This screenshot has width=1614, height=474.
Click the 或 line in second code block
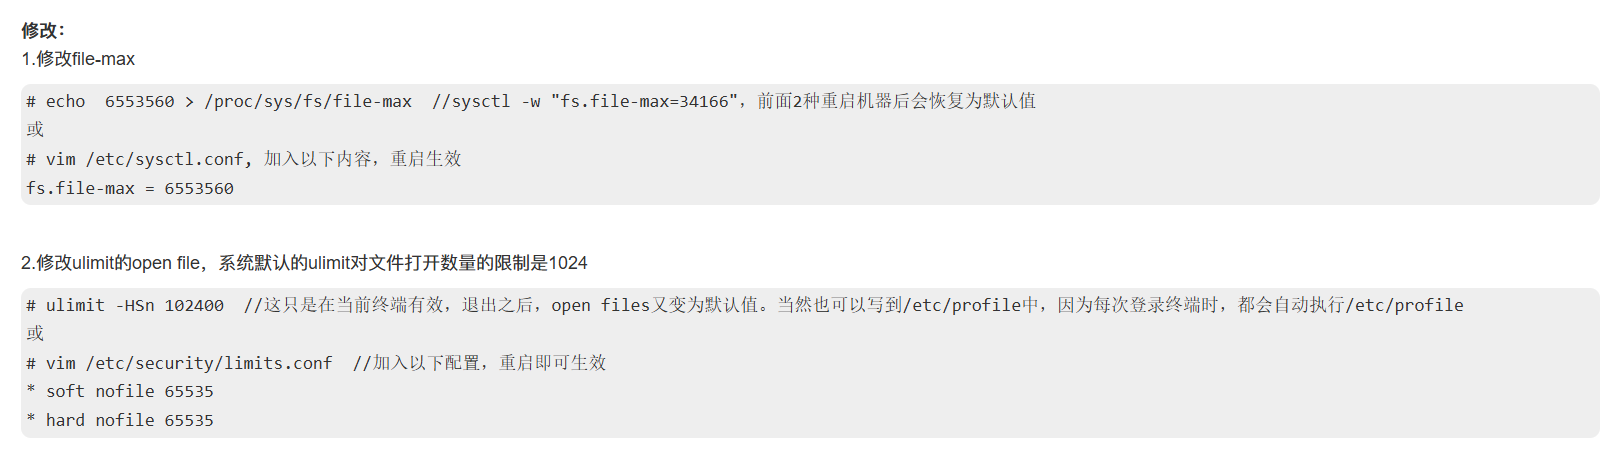coord(35,333)
